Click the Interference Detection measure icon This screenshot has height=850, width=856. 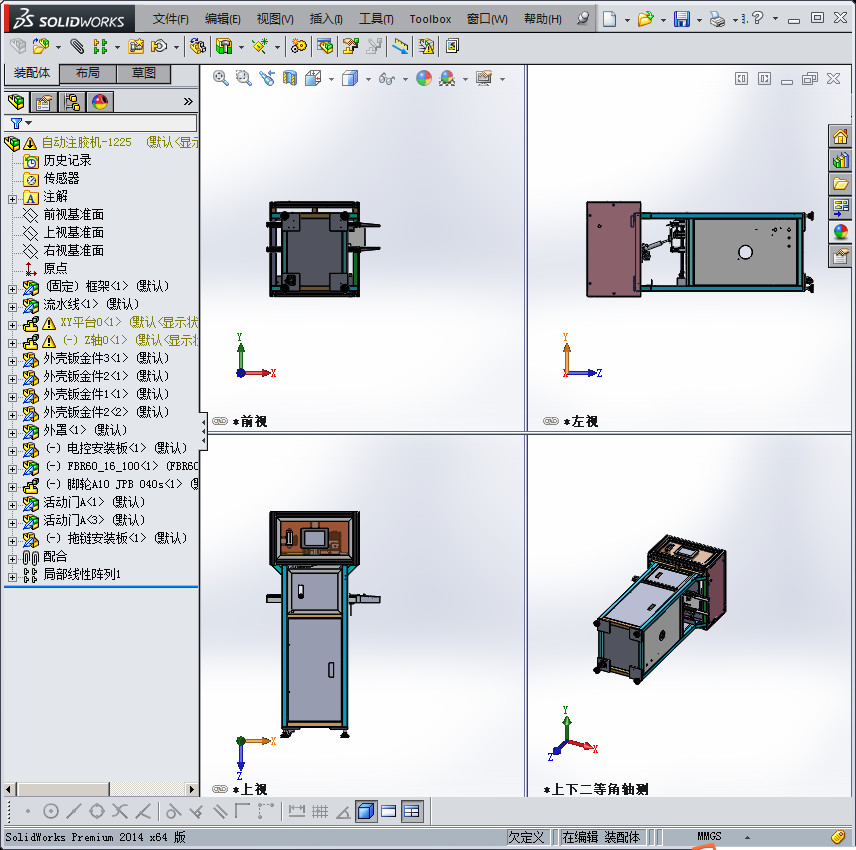(x=400, y=46)
